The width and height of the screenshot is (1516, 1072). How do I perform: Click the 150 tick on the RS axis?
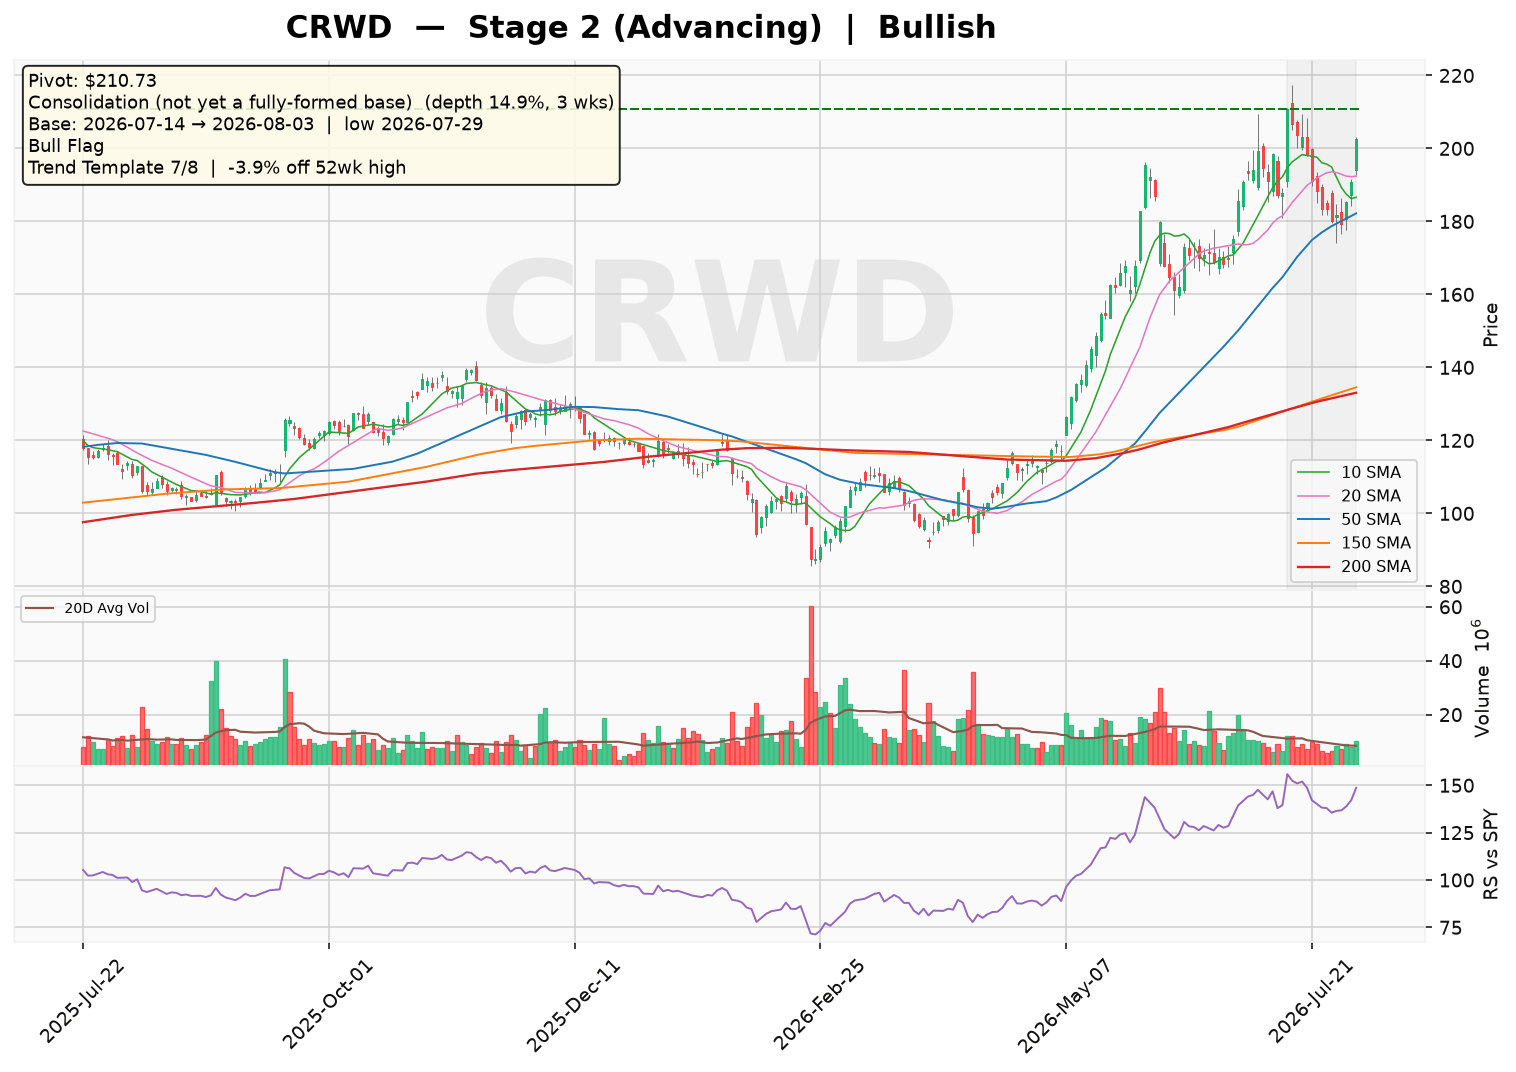1454,787
